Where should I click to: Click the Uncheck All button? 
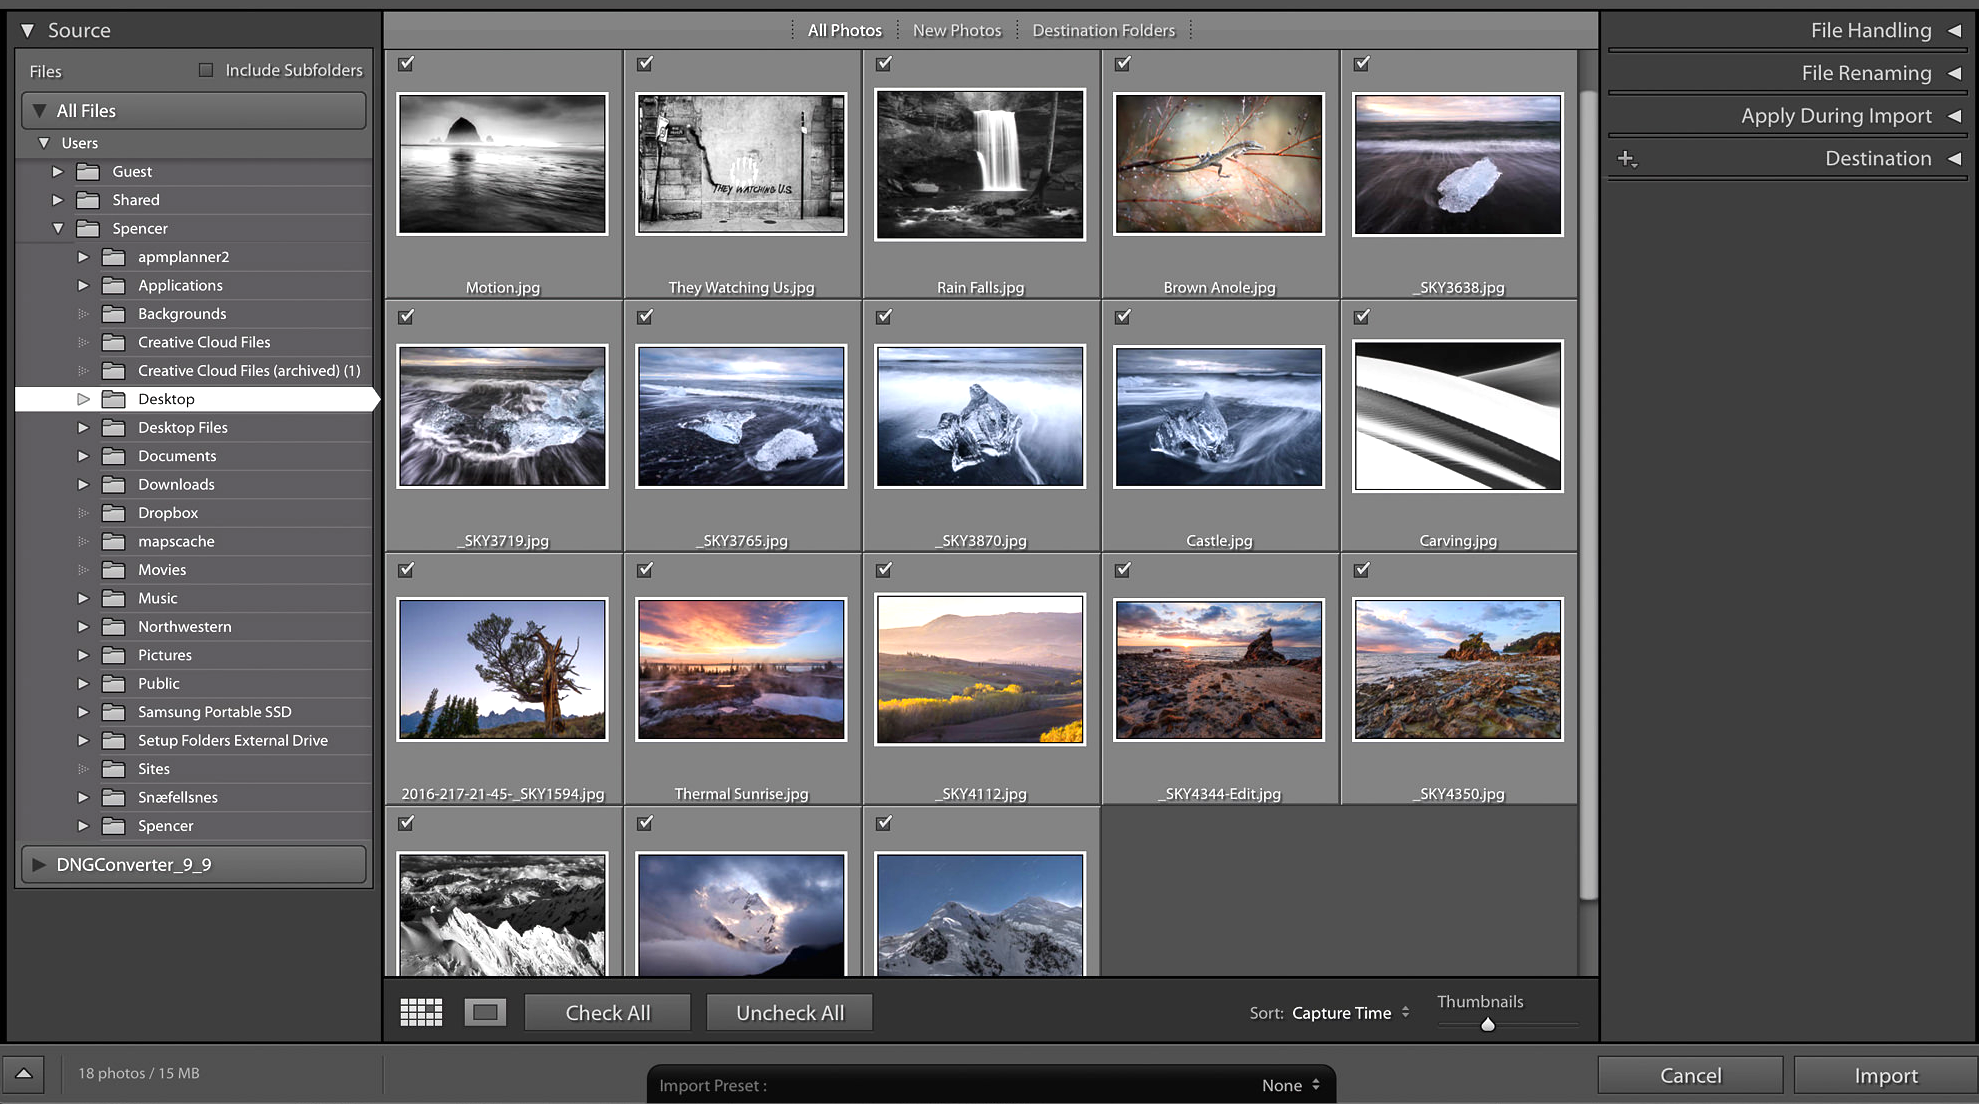789,1012
